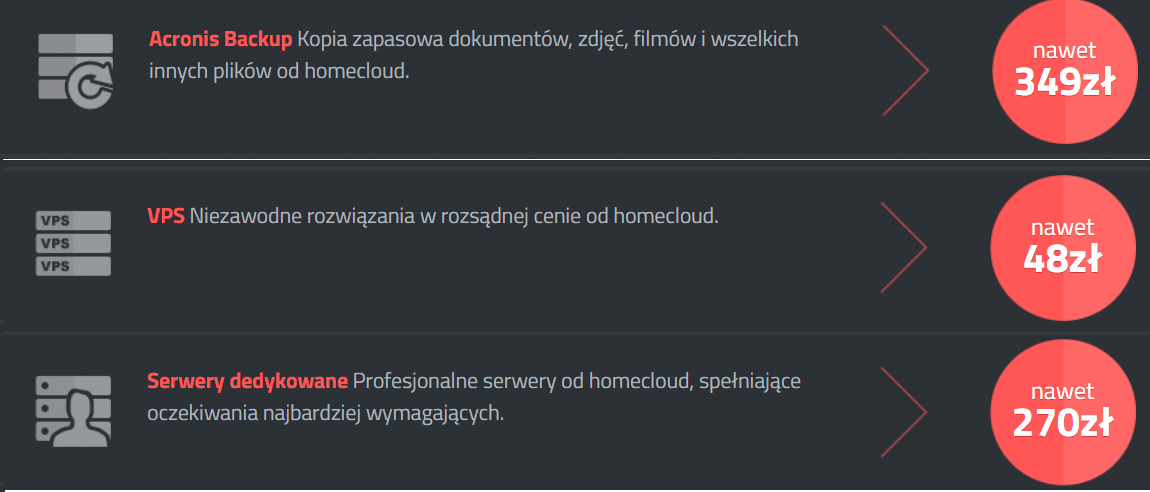Open the VPS heading link
The height and width of the screenshot is (492, 1150).
(166, 216)
